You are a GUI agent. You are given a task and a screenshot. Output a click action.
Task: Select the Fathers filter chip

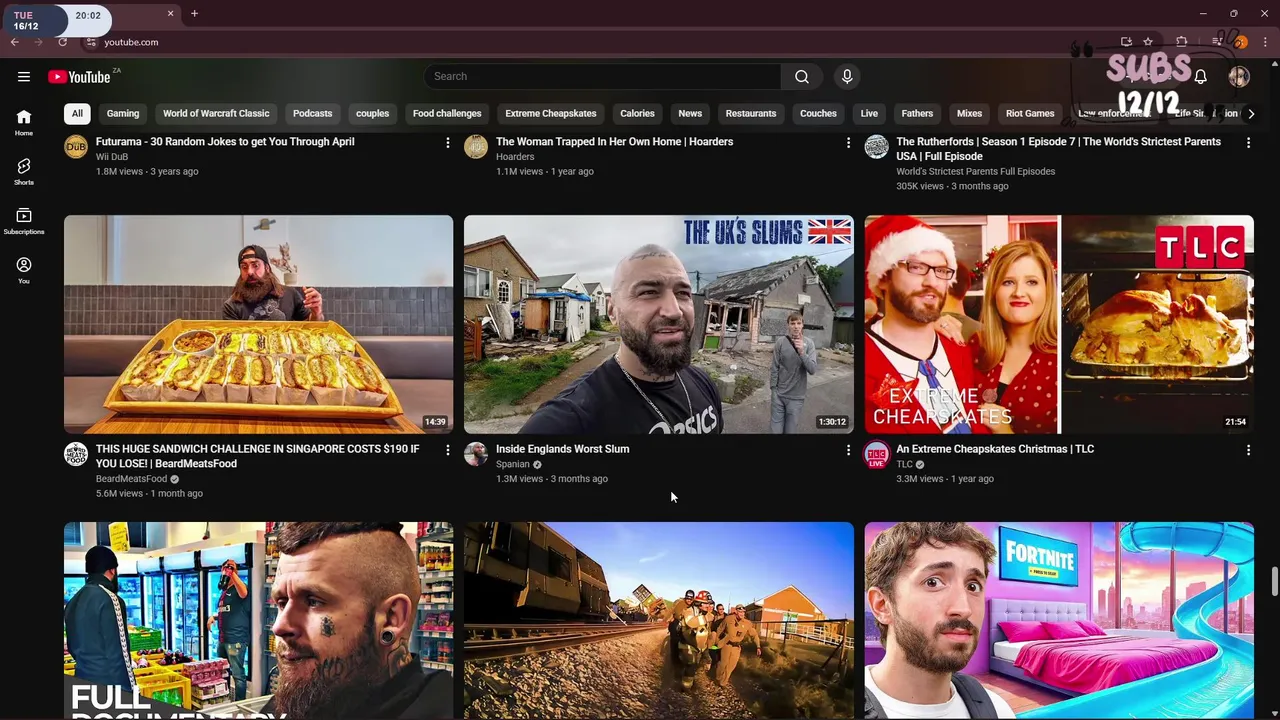(x=917, y=114)
